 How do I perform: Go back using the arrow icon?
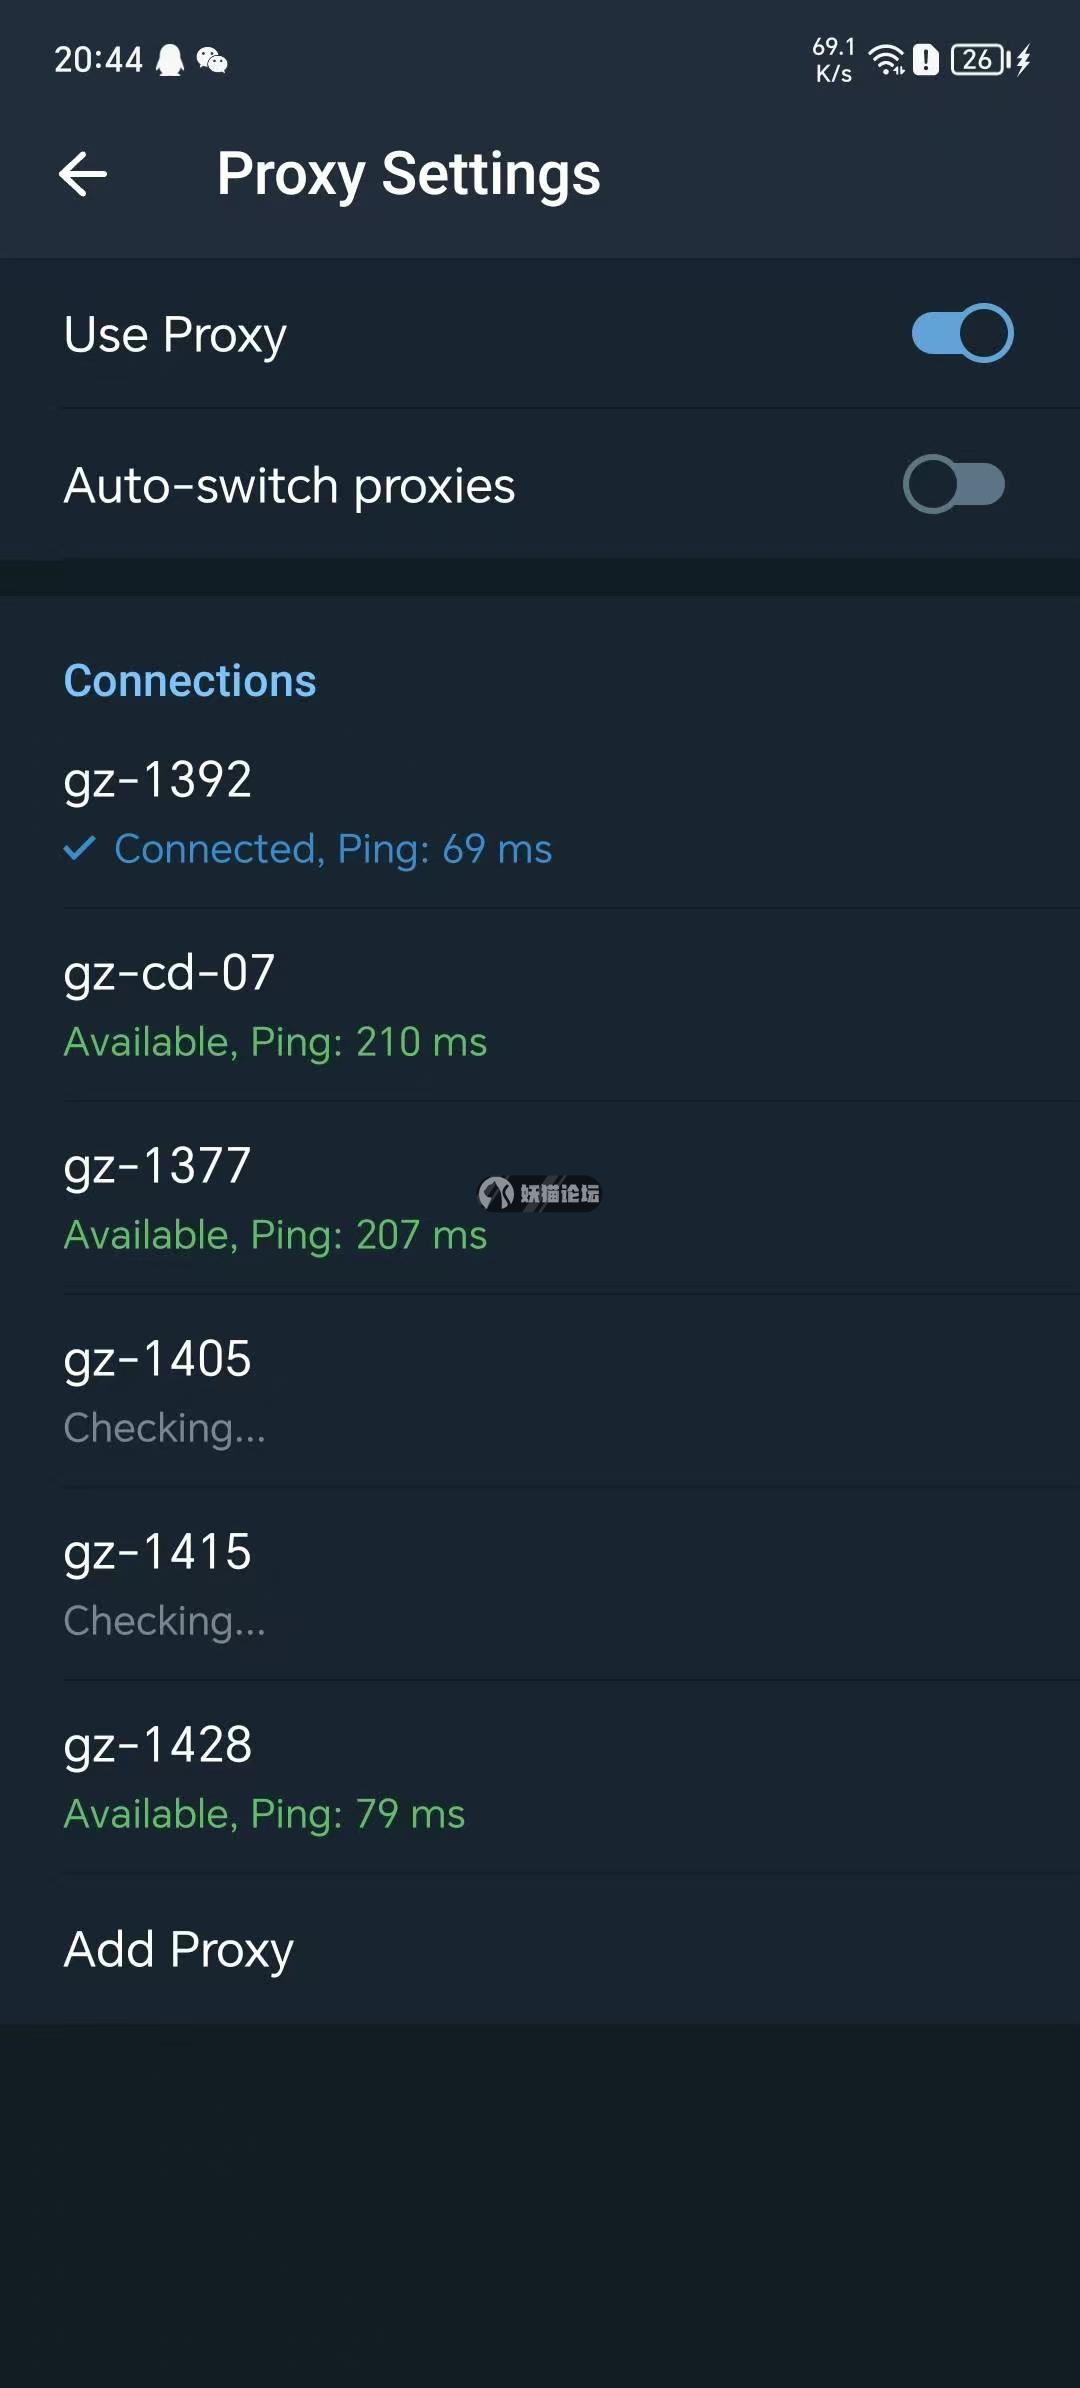tap(83, 174)
